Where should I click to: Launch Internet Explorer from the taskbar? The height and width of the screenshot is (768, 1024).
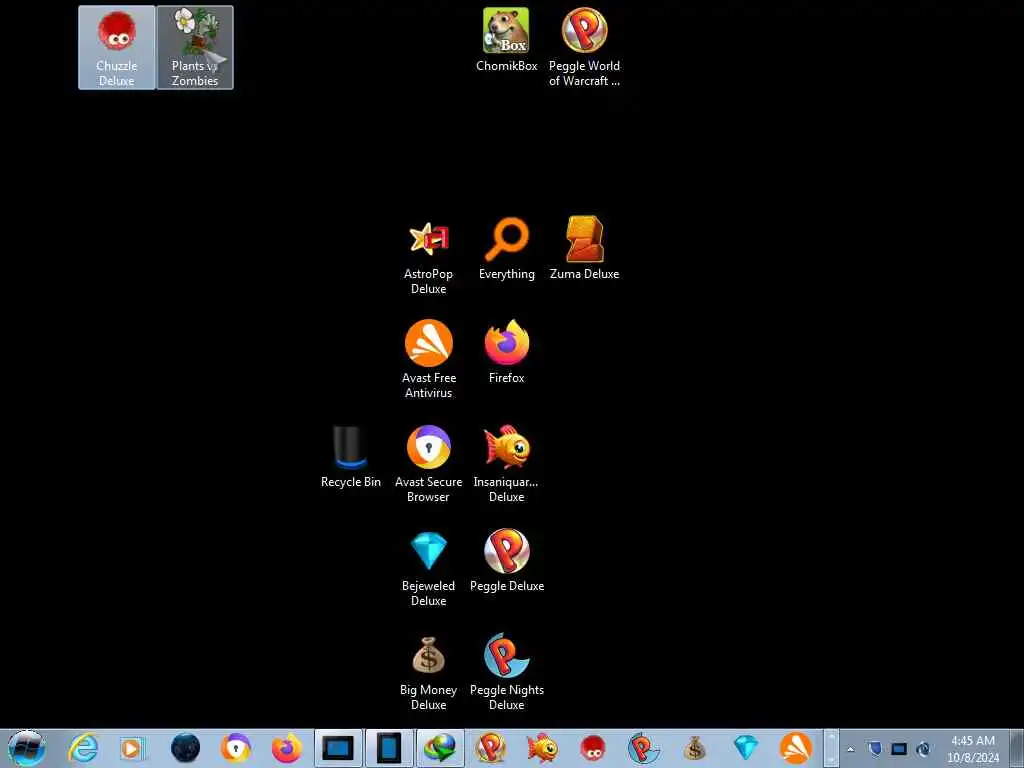point(84,748)
